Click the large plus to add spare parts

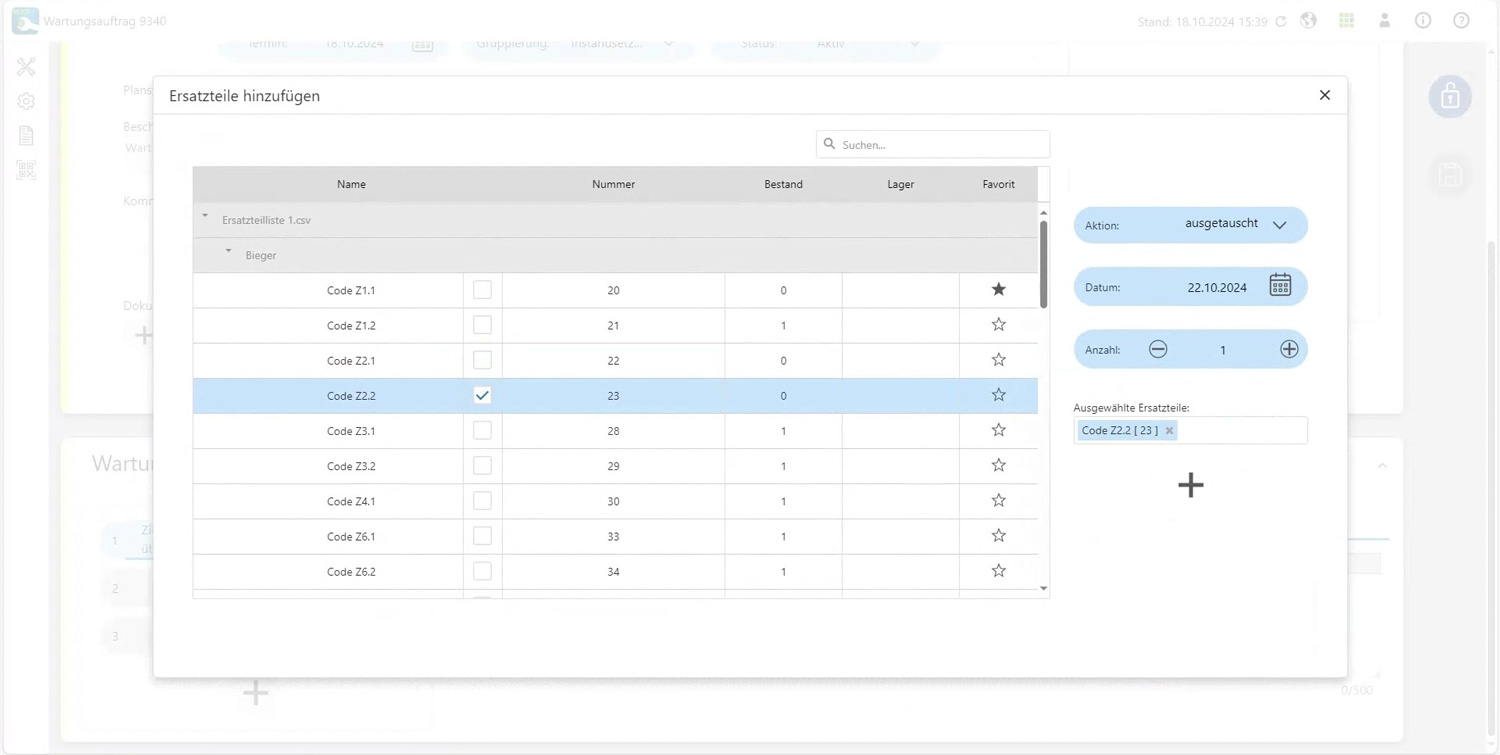click(x=1190, y=485)
